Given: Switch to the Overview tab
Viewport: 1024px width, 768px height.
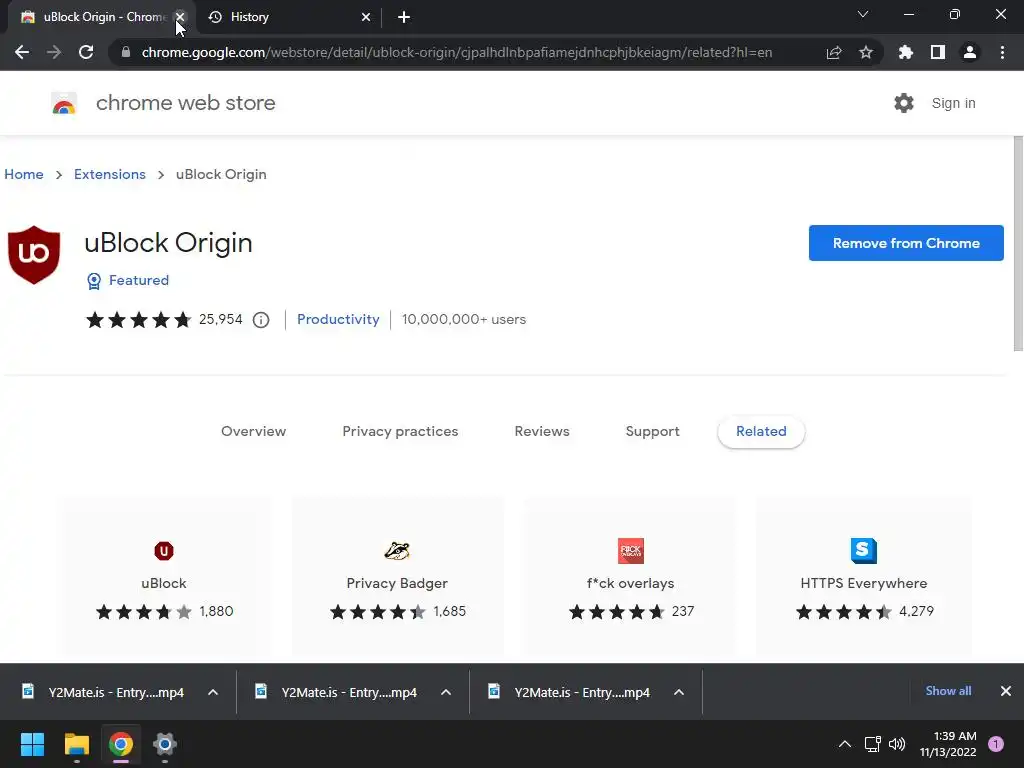Looking at the screenshot, I should coord(253,432).
